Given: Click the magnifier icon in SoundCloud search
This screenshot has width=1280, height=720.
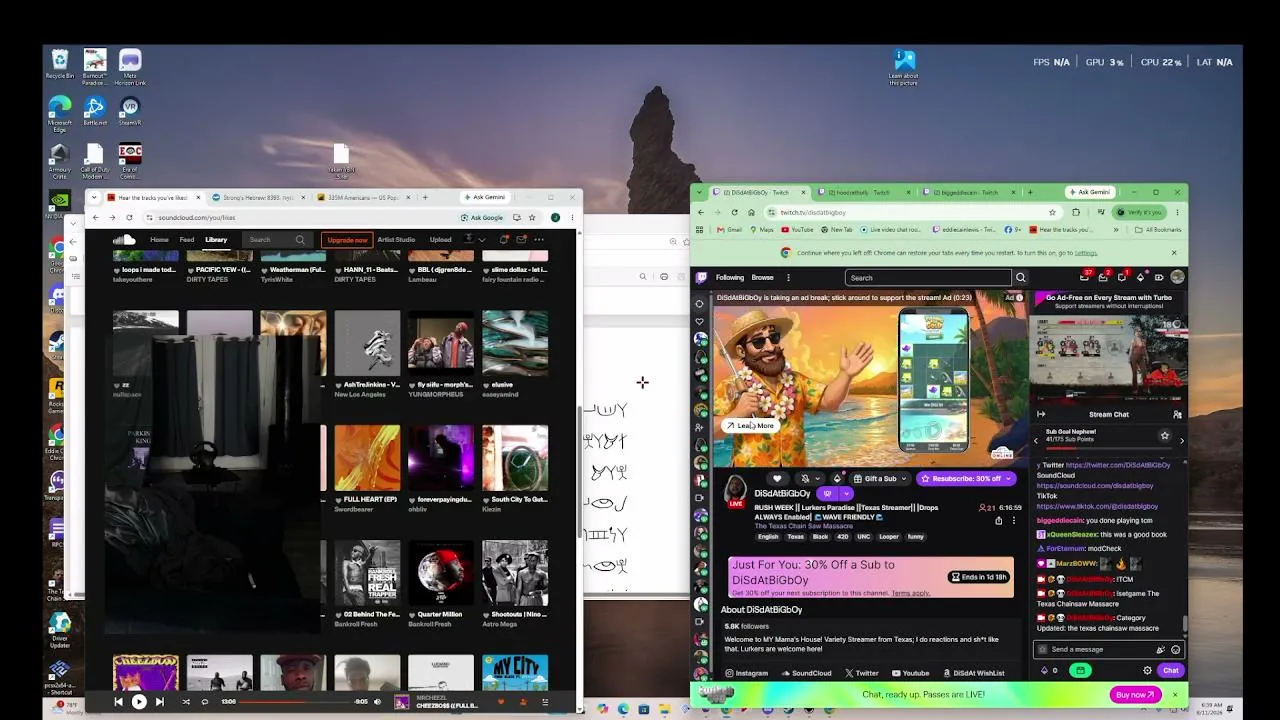Looking at the screenshot, I should coord(300,240).
